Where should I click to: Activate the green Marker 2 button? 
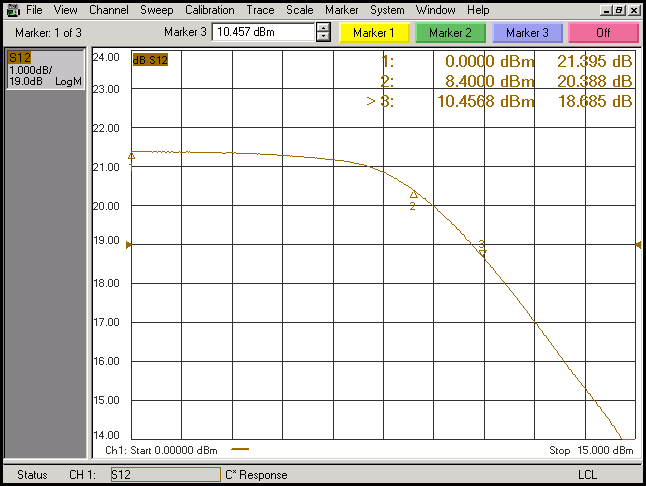(x=450, y=33)
